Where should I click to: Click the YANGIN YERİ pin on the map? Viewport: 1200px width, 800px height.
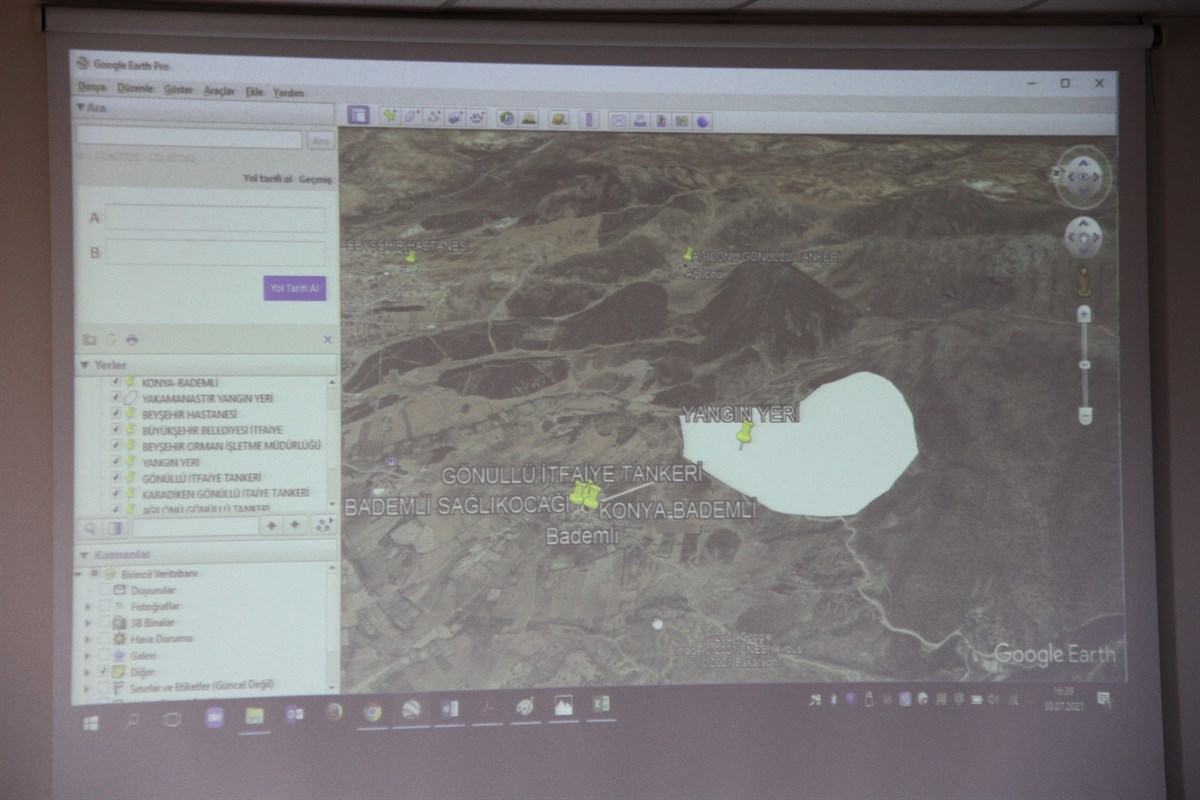[x=744, y=434]
